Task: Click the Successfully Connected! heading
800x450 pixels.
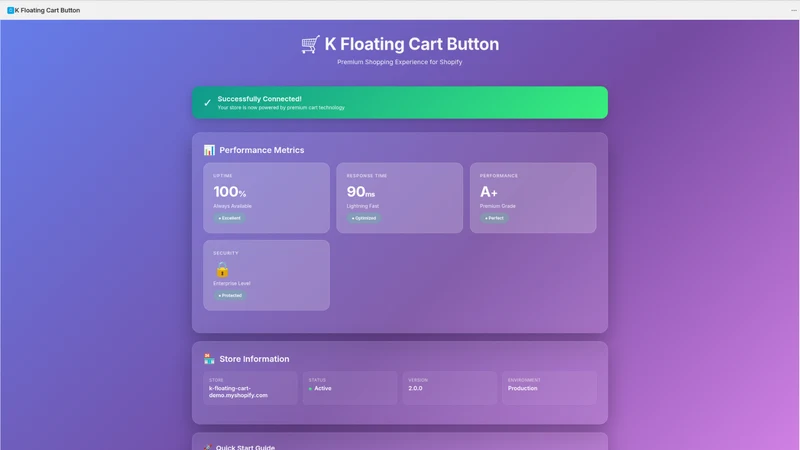Action: (259, 99)
